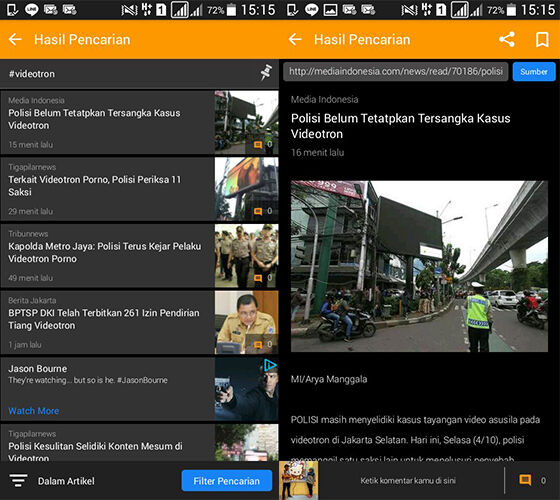Viewport: 560px width, 500px height.
Task: Tap the battery icon in right status bar
Action: (x=511, y=10)
